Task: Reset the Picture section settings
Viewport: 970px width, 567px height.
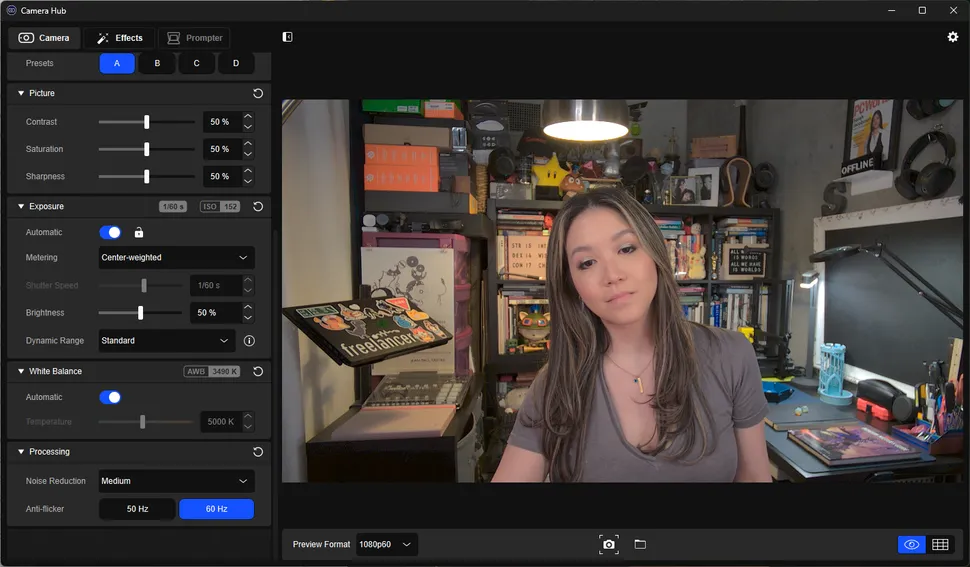Action: tap(258, 93)
